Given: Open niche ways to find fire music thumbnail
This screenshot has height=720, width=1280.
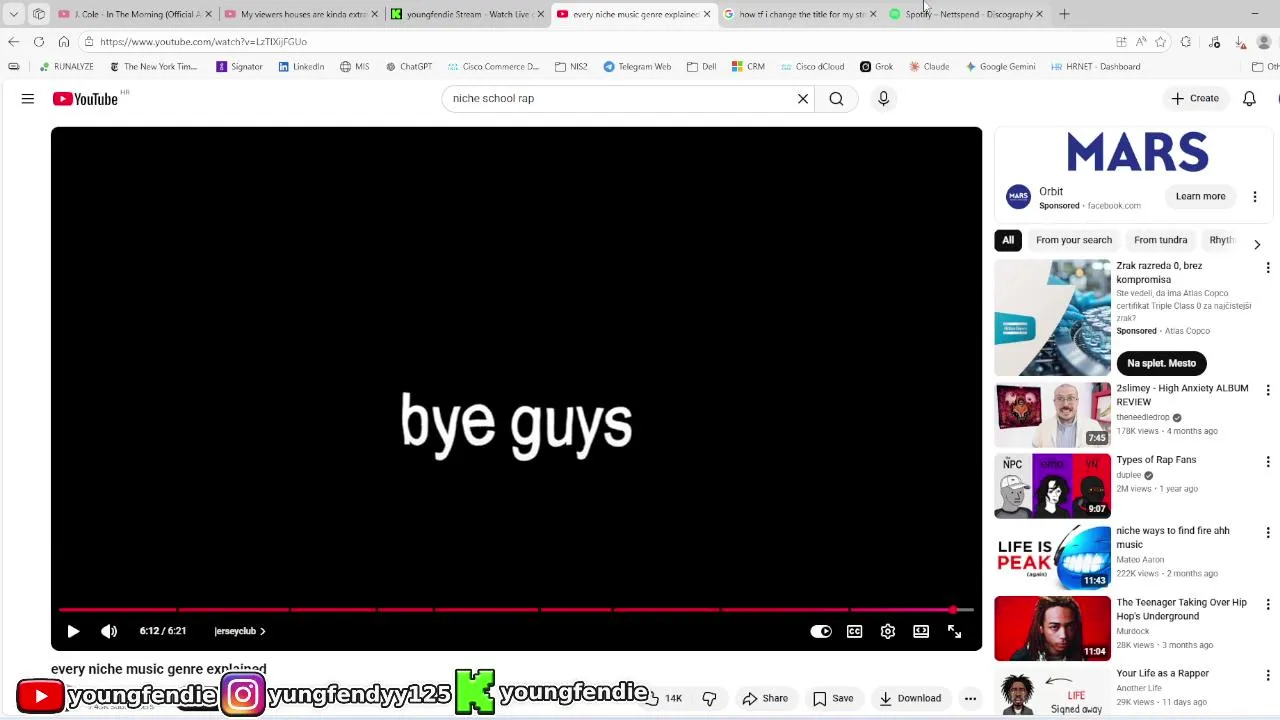Looking at the screenshot, I should 1052,557.
